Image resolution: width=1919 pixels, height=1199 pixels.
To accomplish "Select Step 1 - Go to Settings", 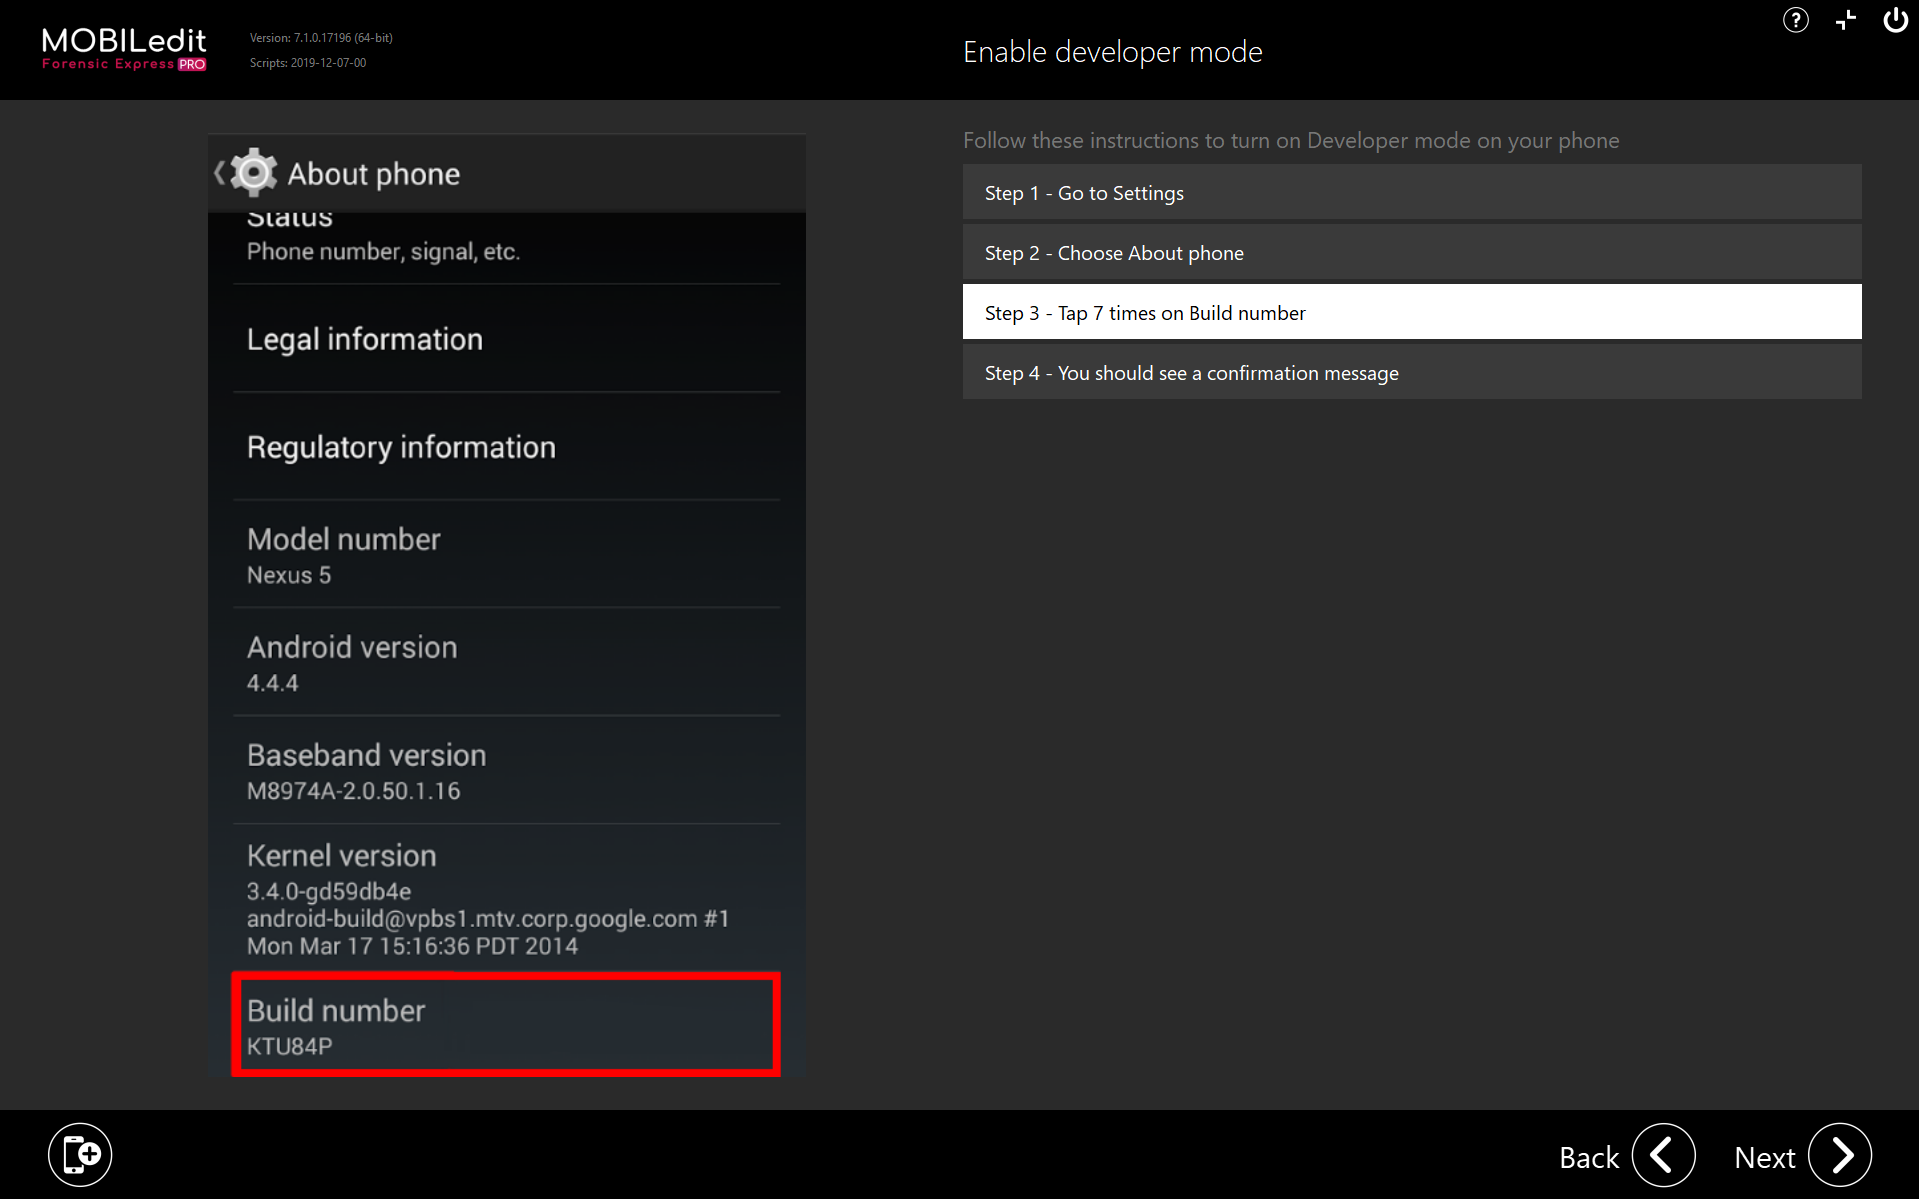I will pyautogui.click(x=1412, y=192).
